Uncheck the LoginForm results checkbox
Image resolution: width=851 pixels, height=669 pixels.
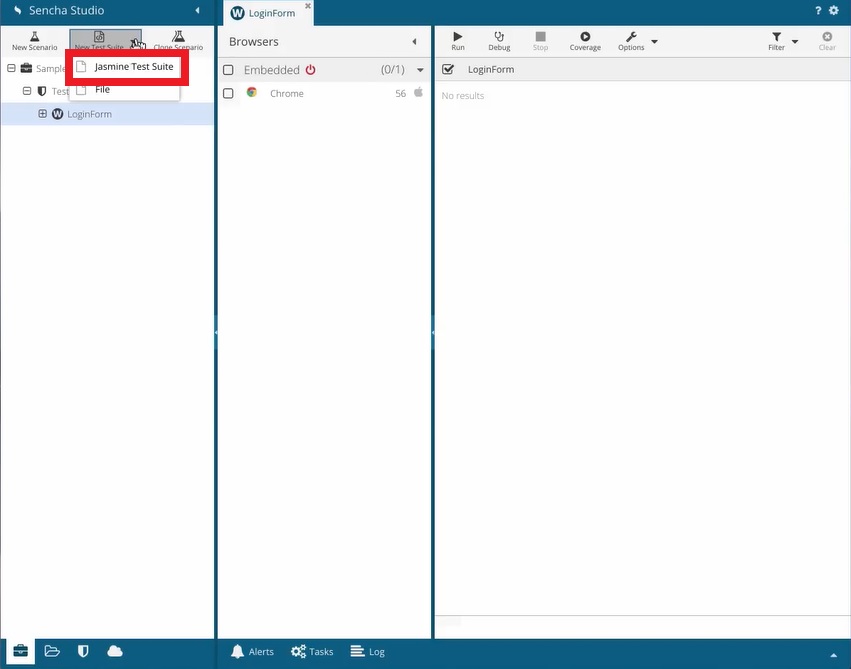coord(448,69)
